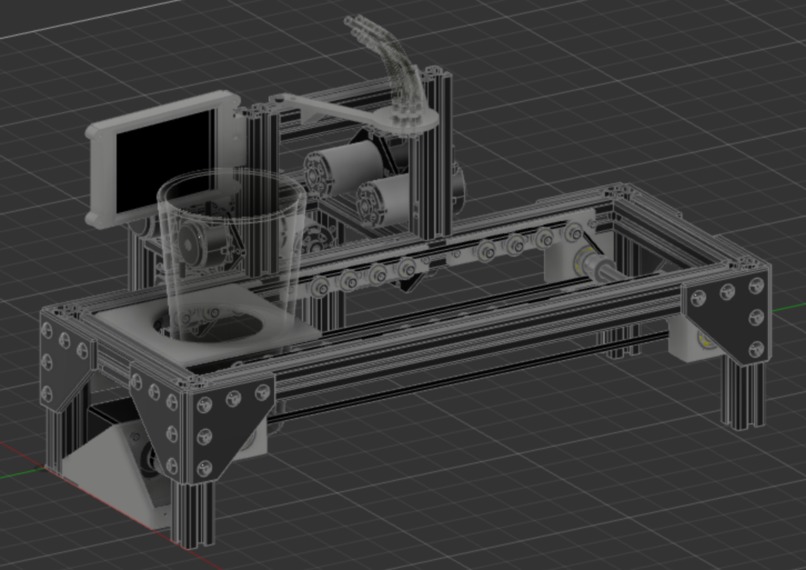Select the transparent cup object

[233, 253]
